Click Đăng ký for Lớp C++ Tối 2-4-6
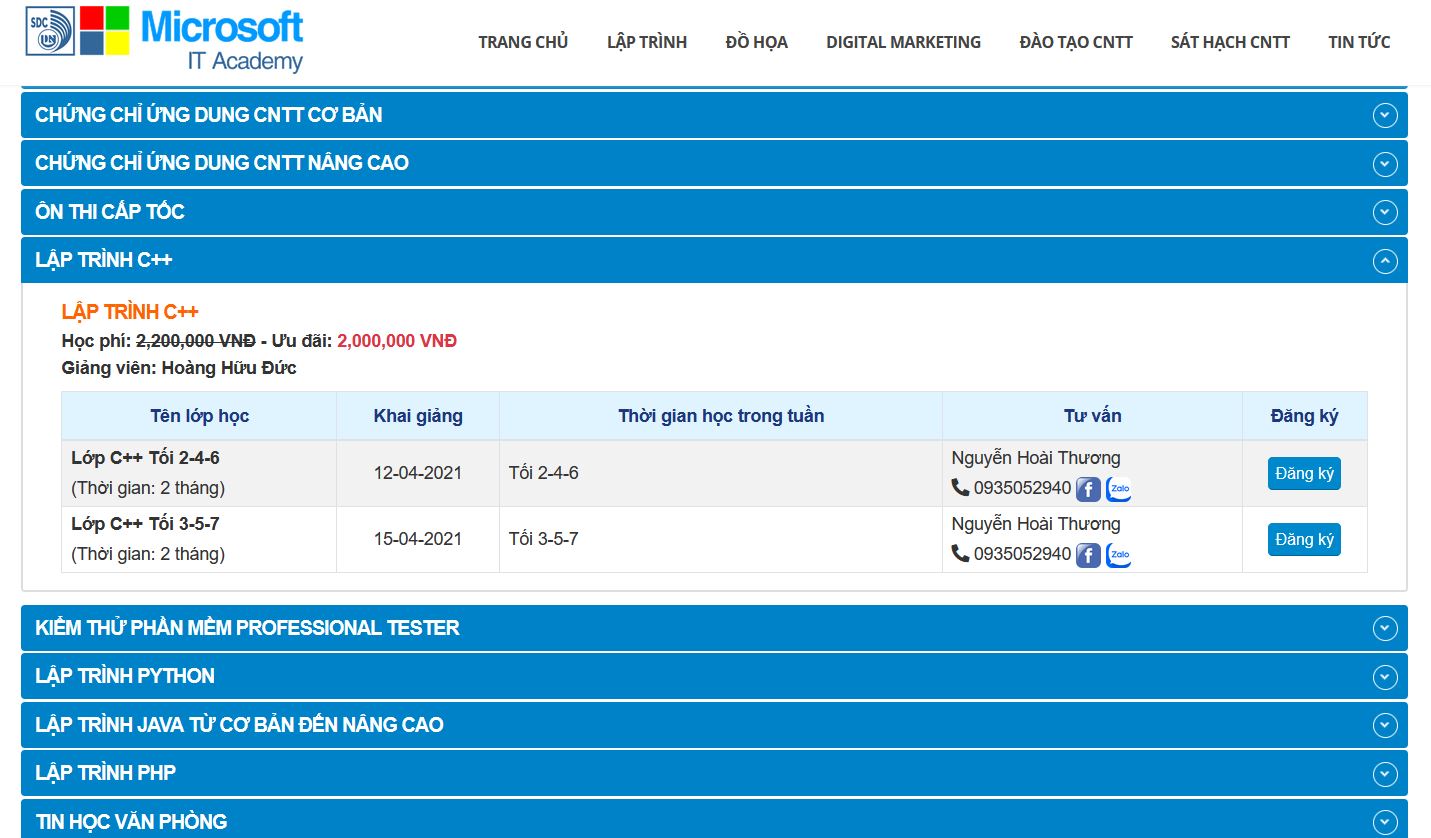The height and width of the screenshot is (838, 1431). 1304,473
